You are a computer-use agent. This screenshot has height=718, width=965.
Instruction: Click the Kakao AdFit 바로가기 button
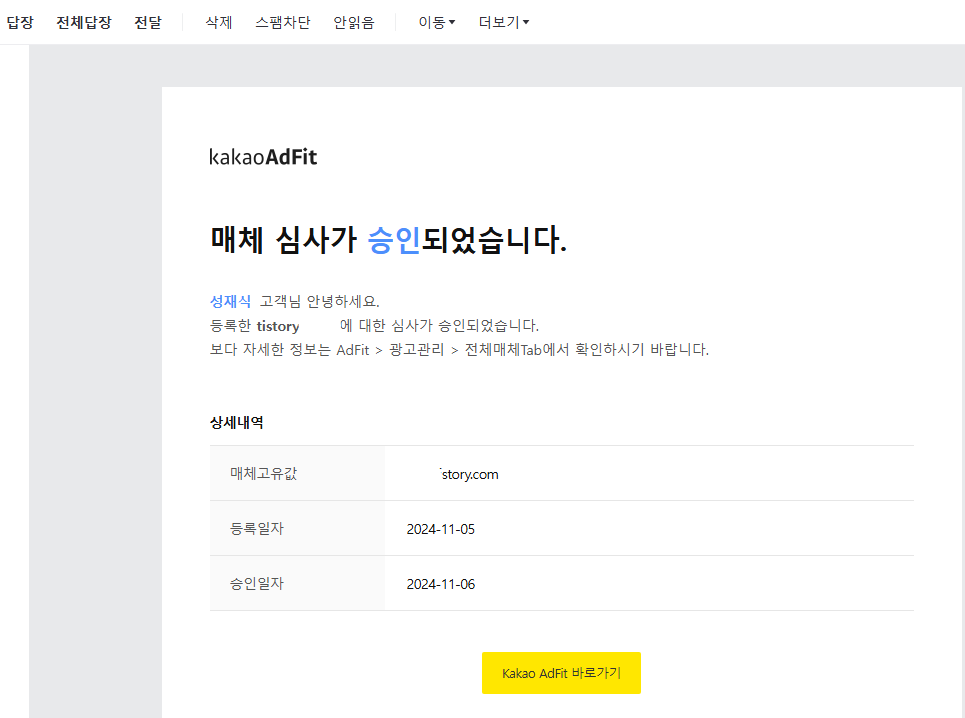tap(561, 673)
